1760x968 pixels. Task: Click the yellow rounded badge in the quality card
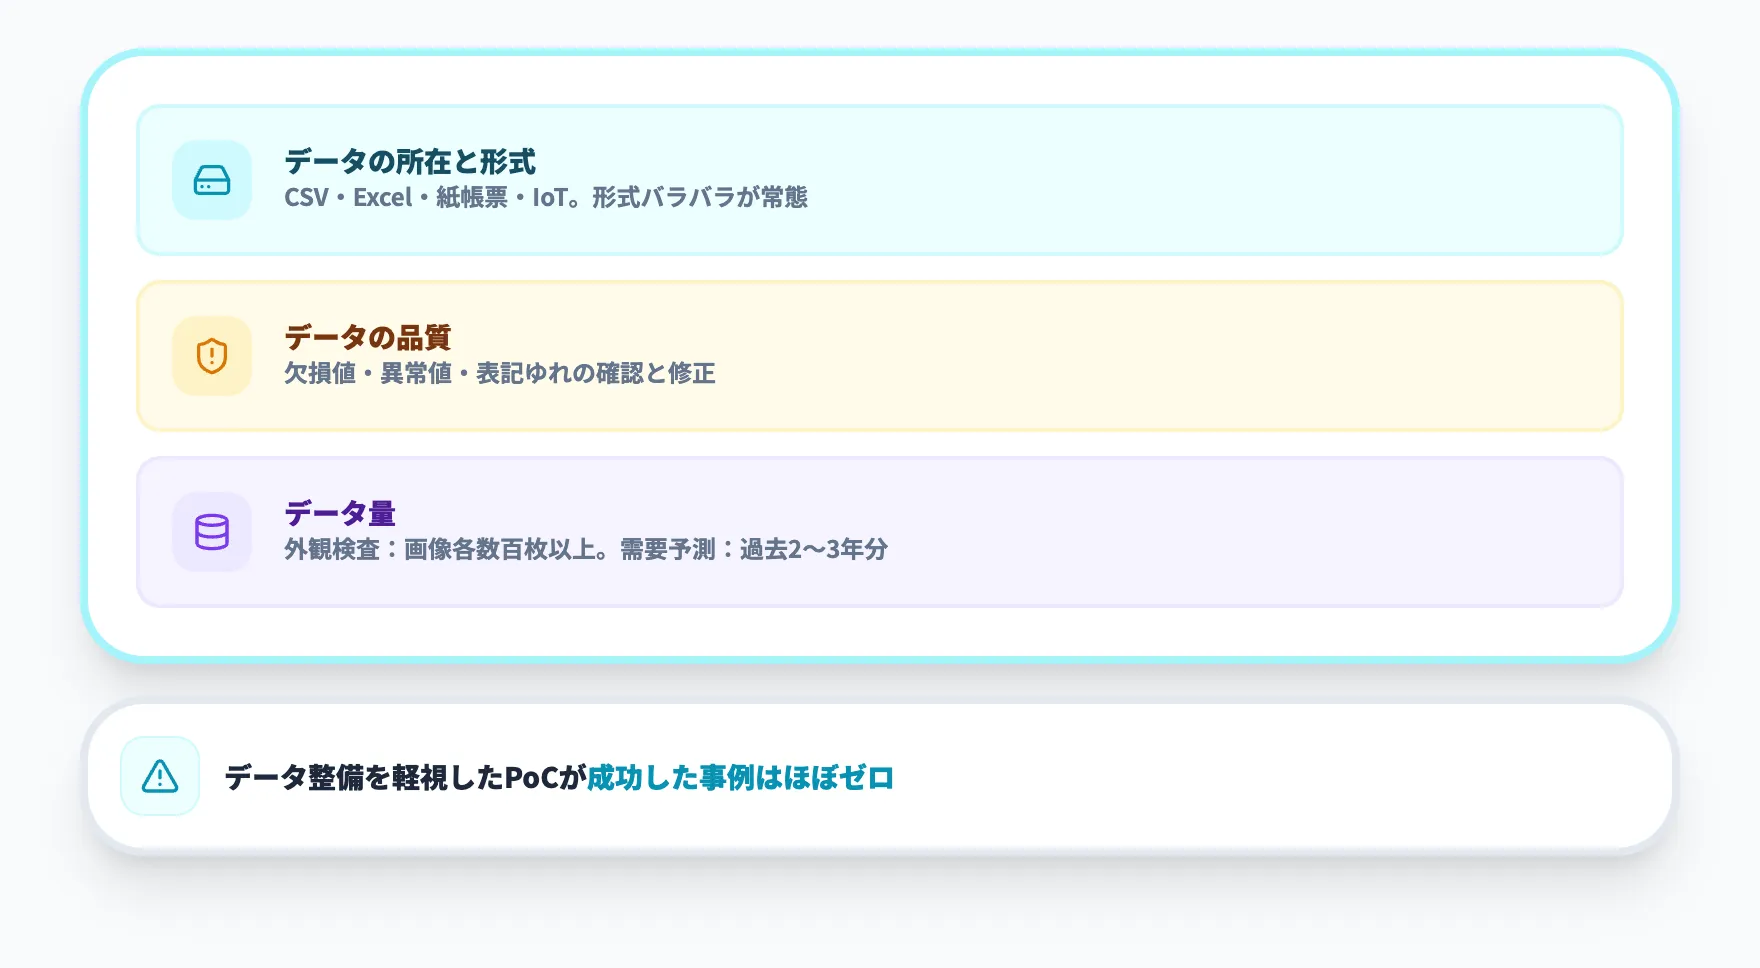[211, 355]
